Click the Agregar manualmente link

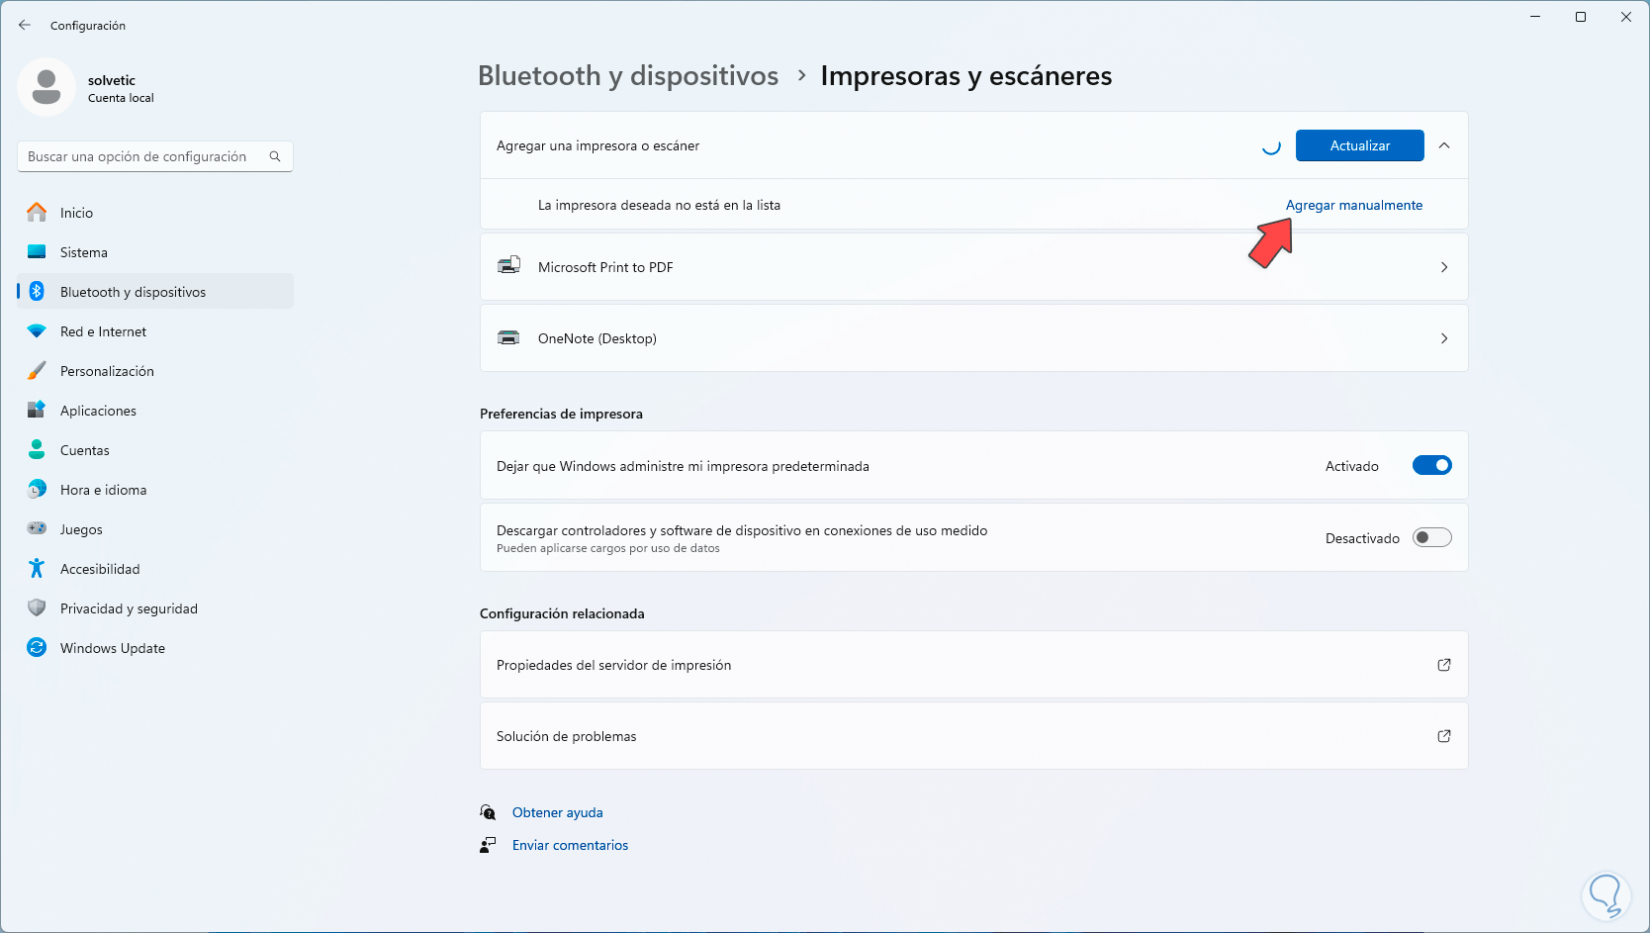point(1354,204)
